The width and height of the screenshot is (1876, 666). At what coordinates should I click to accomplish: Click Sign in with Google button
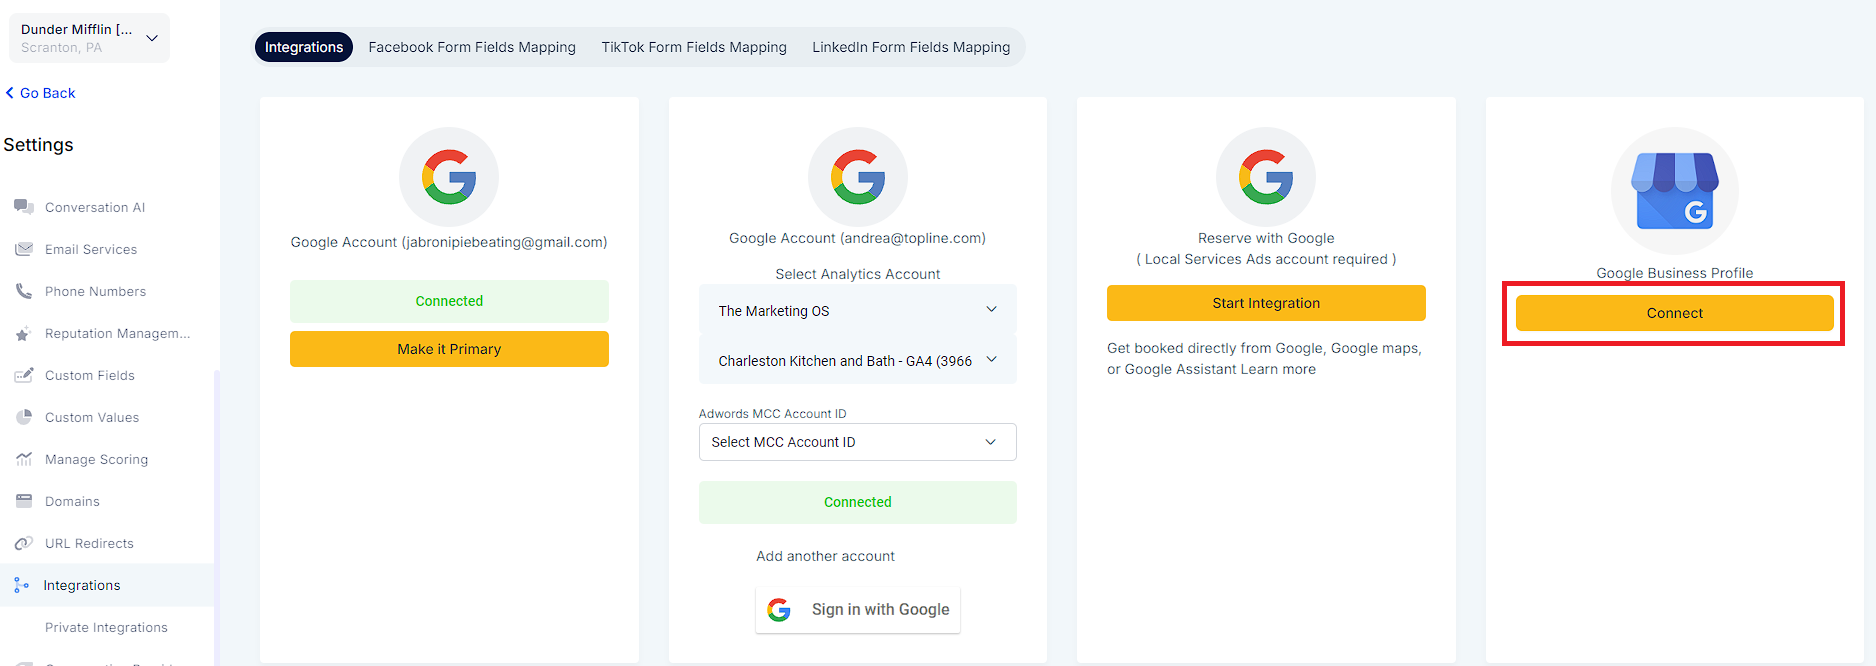[858, 610]
